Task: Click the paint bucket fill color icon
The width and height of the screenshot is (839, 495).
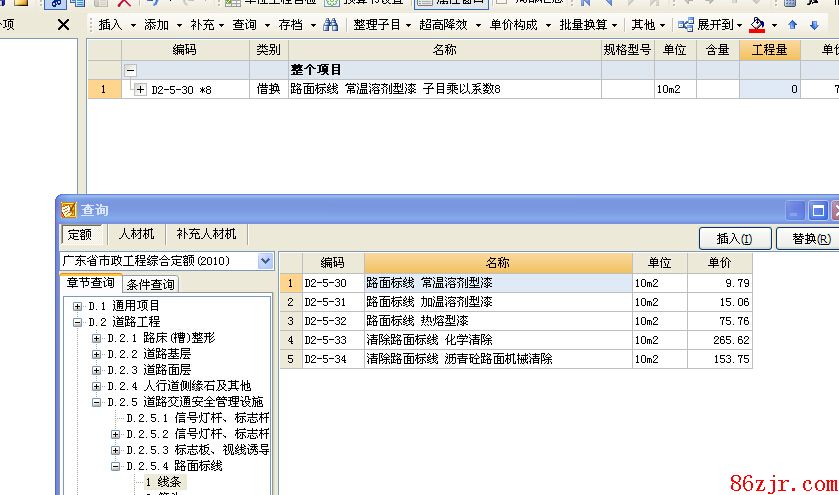Action: tap(757, 25)
